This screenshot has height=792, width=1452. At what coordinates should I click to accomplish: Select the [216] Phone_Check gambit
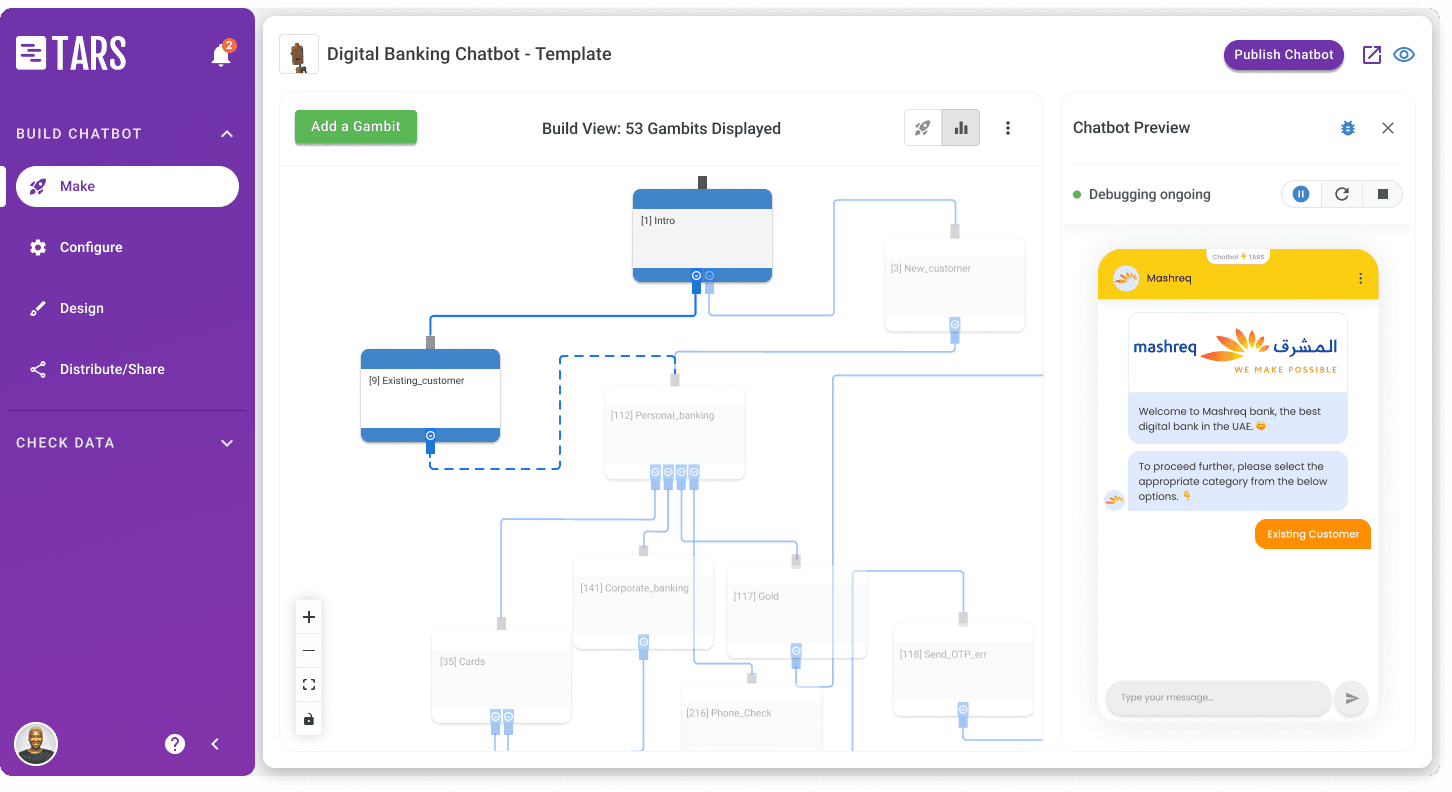752,717
